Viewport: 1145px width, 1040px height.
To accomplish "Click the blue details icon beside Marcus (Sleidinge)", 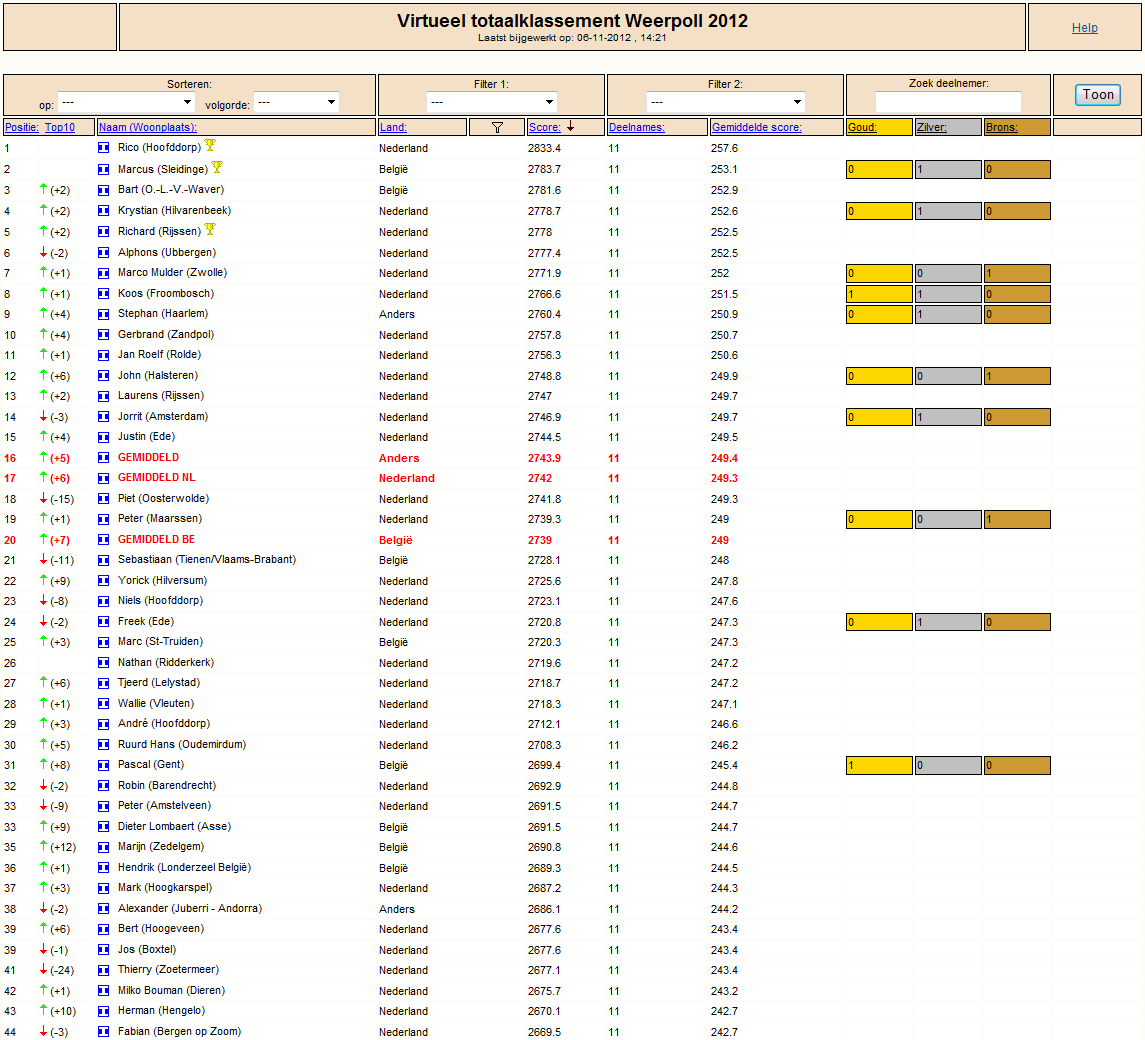I will pyautogui.click(x=104, y=169).
